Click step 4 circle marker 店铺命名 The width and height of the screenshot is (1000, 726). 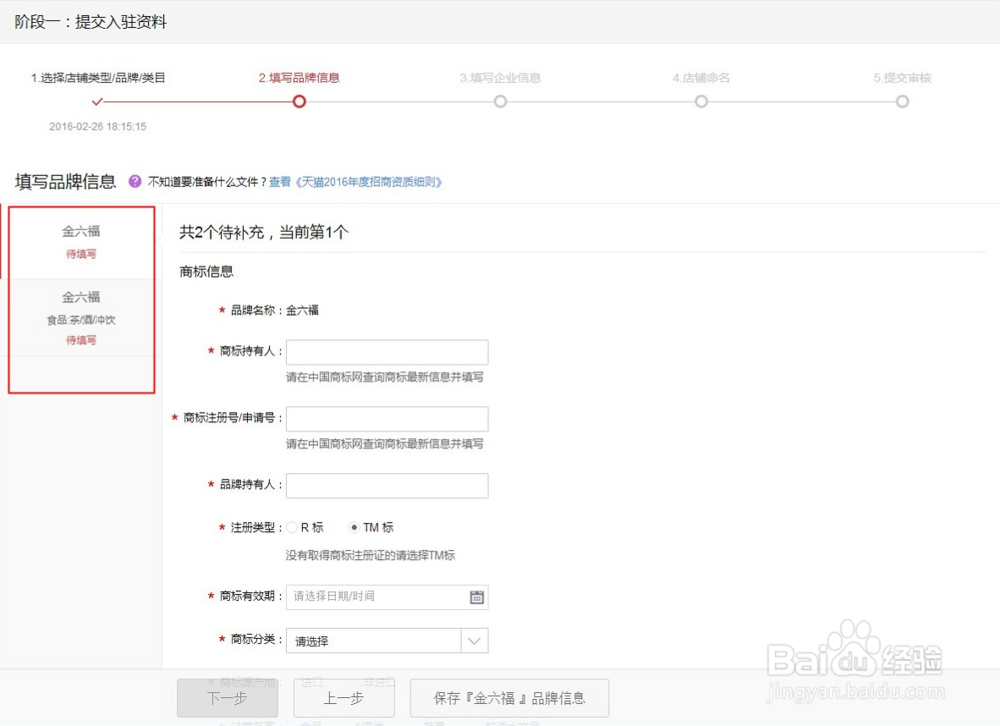click(x=702, y=101)
